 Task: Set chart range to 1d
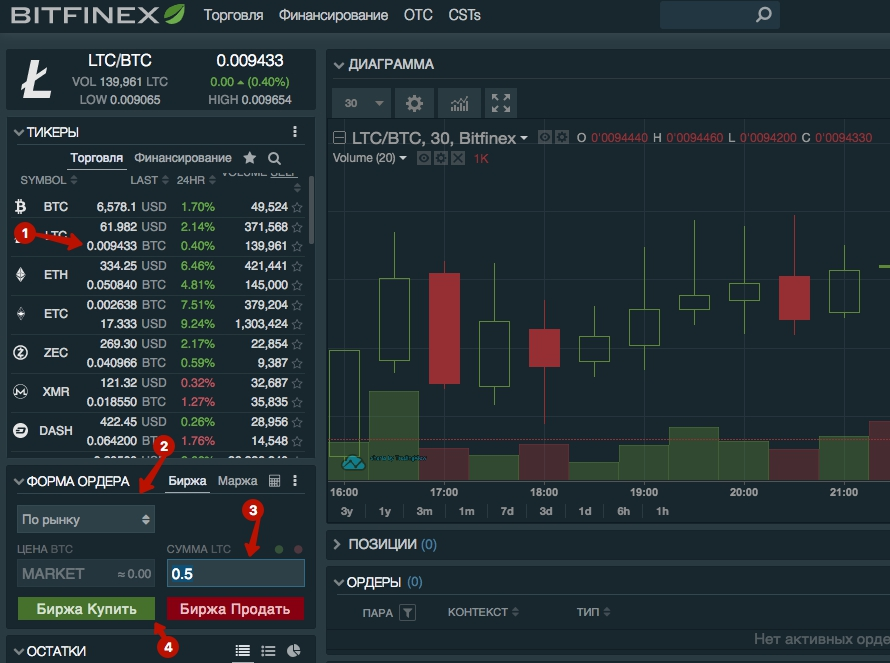point(585,511)
